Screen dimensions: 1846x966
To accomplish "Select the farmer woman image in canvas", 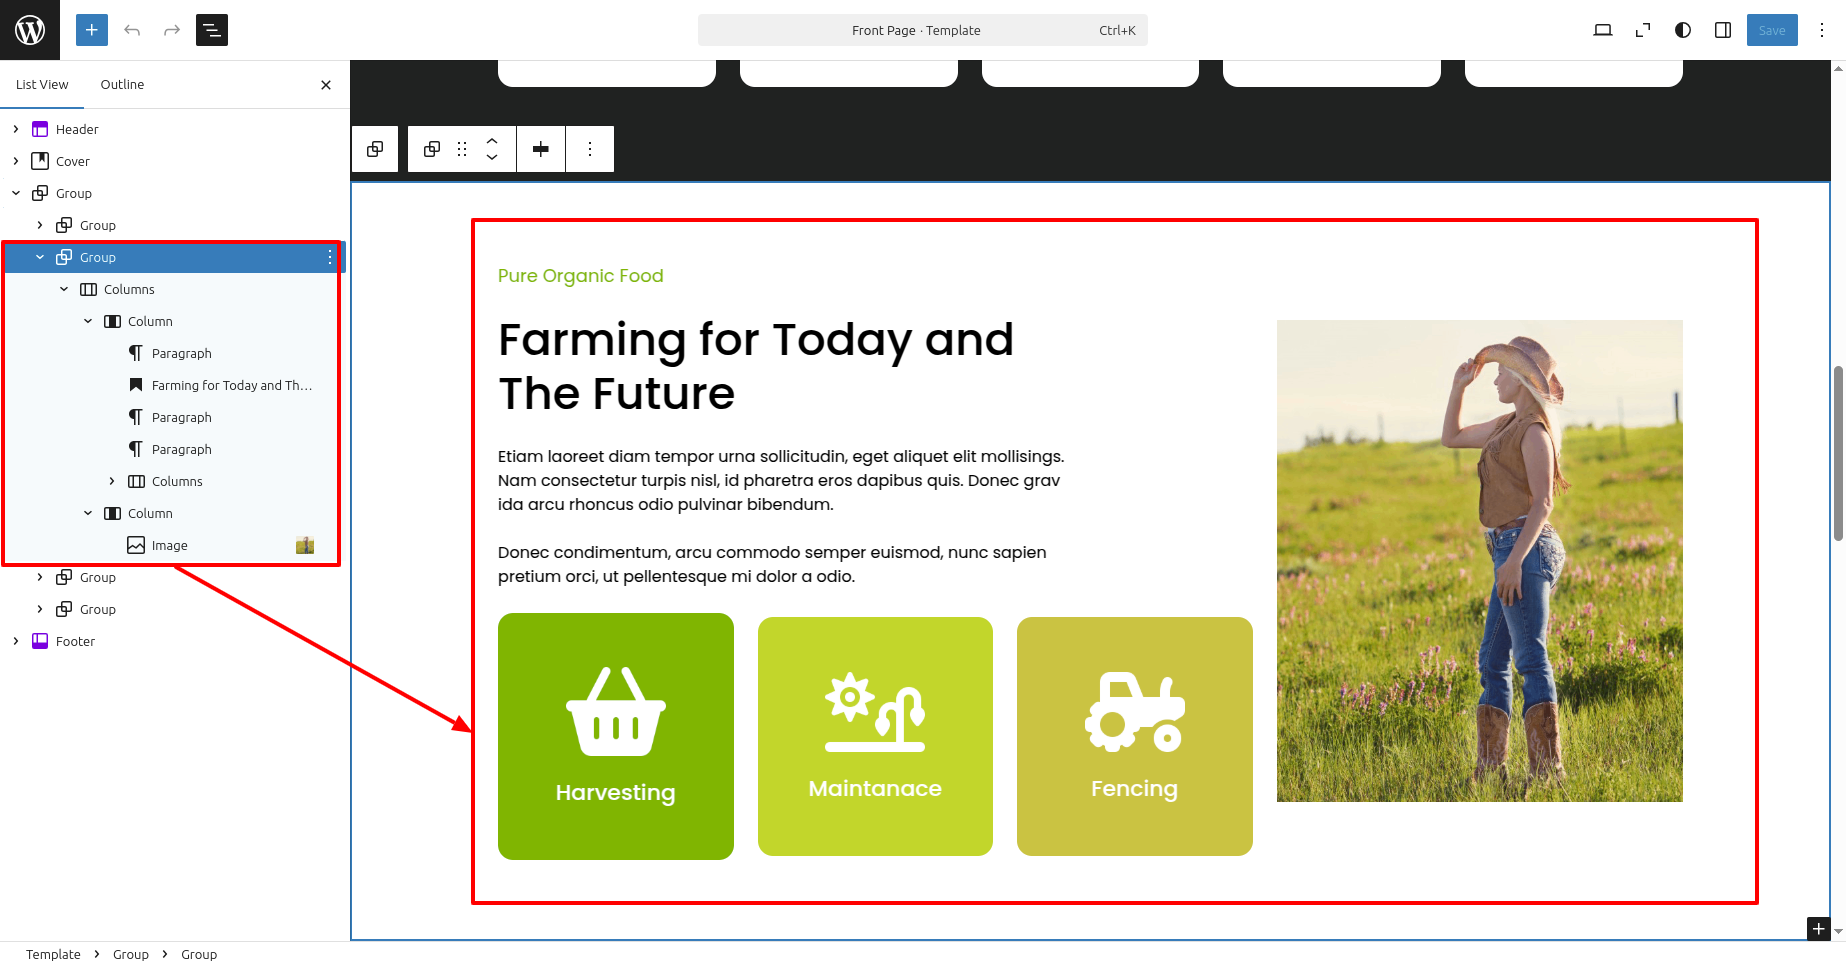I will click(1480, 561).
